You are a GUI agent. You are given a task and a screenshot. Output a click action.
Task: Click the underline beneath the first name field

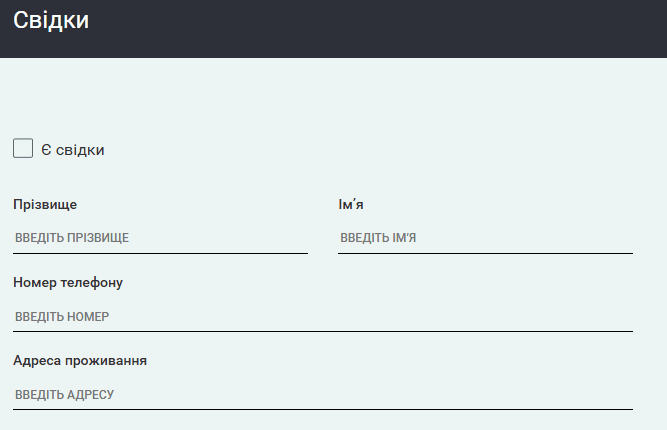coord(485,253)
